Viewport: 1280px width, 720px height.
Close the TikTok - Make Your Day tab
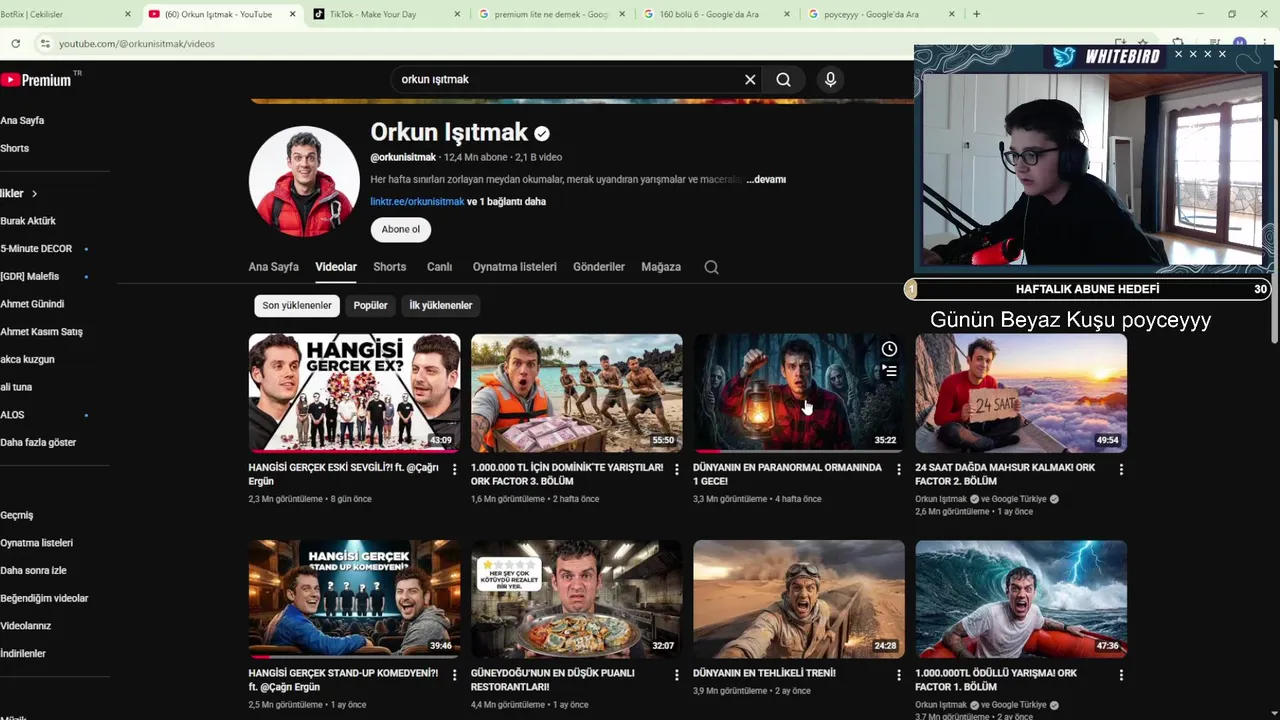[458, 14]
